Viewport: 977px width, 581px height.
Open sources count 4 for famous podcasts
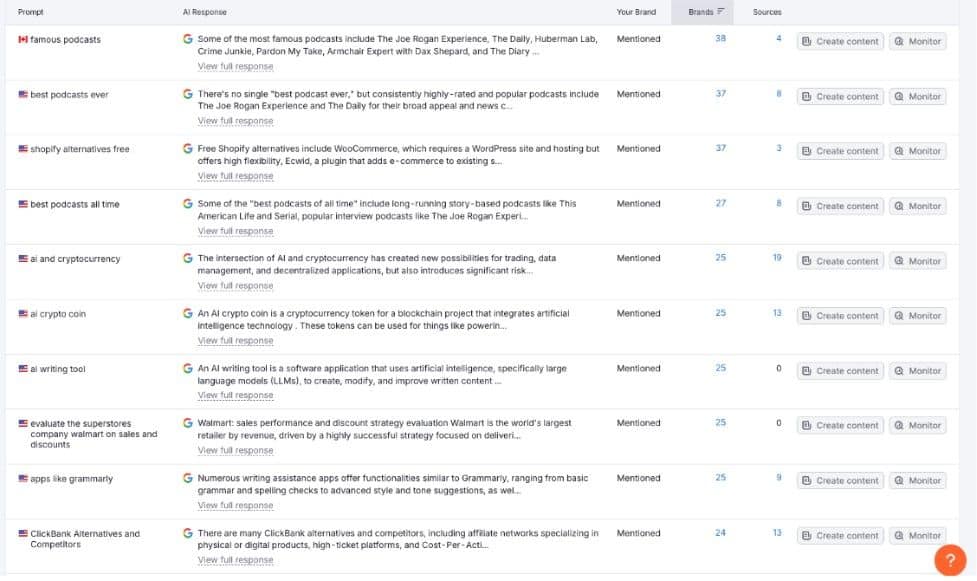(x=778, y=39)
